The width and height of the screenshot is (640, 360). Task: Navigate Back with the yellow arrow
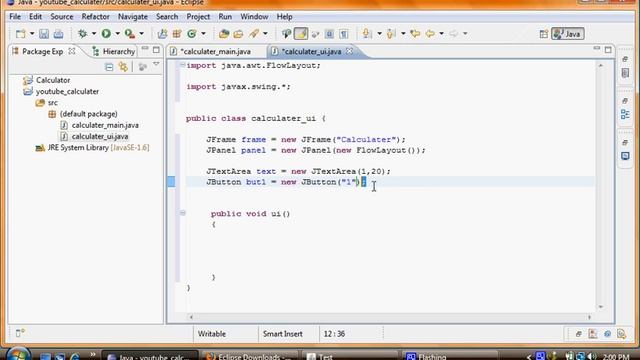(430, 34)
